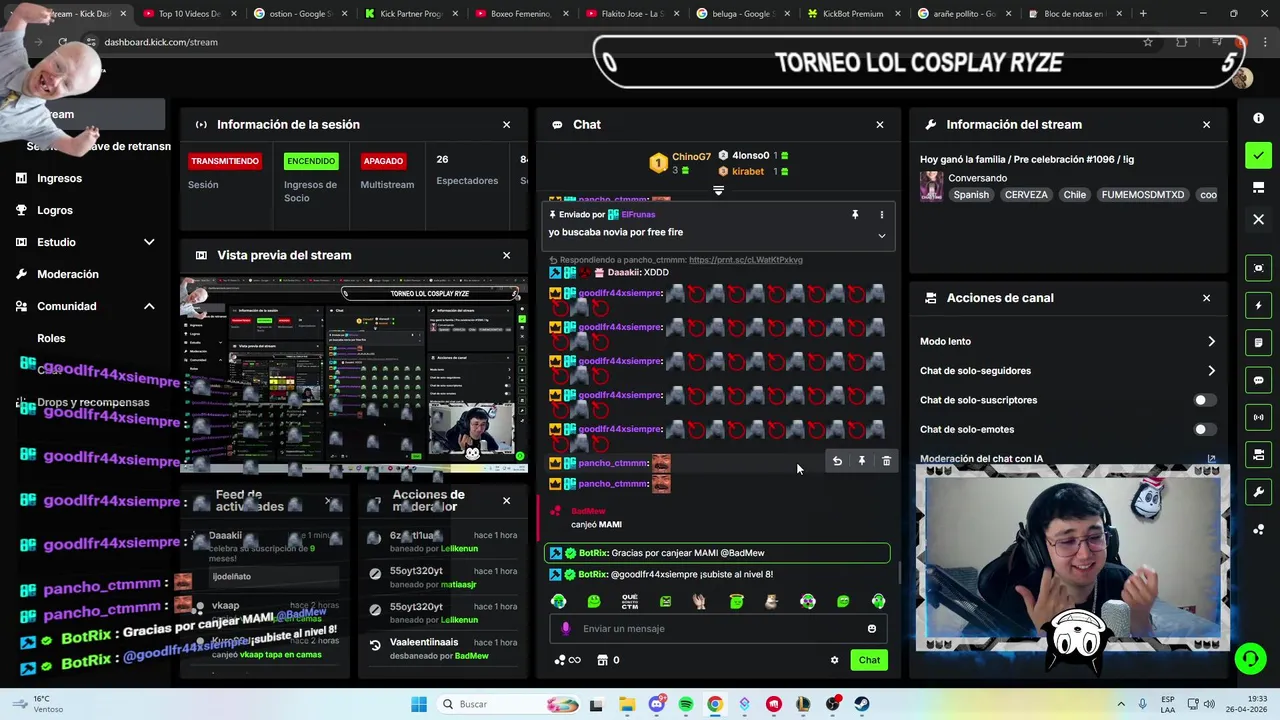Click Moderación del chat con IA

point(981,459)
